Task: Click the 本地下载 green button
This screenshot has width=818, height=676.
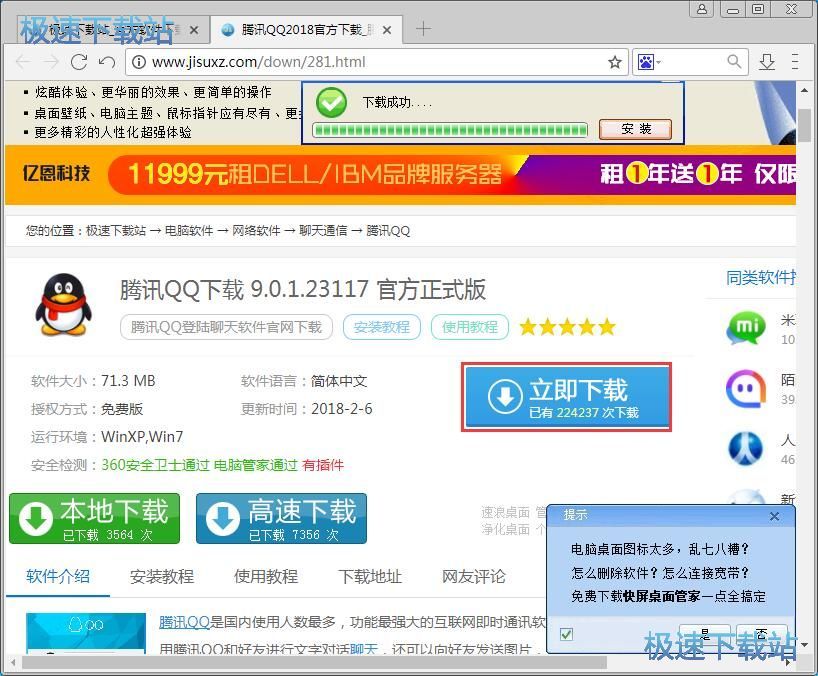Action: point(94,518)
